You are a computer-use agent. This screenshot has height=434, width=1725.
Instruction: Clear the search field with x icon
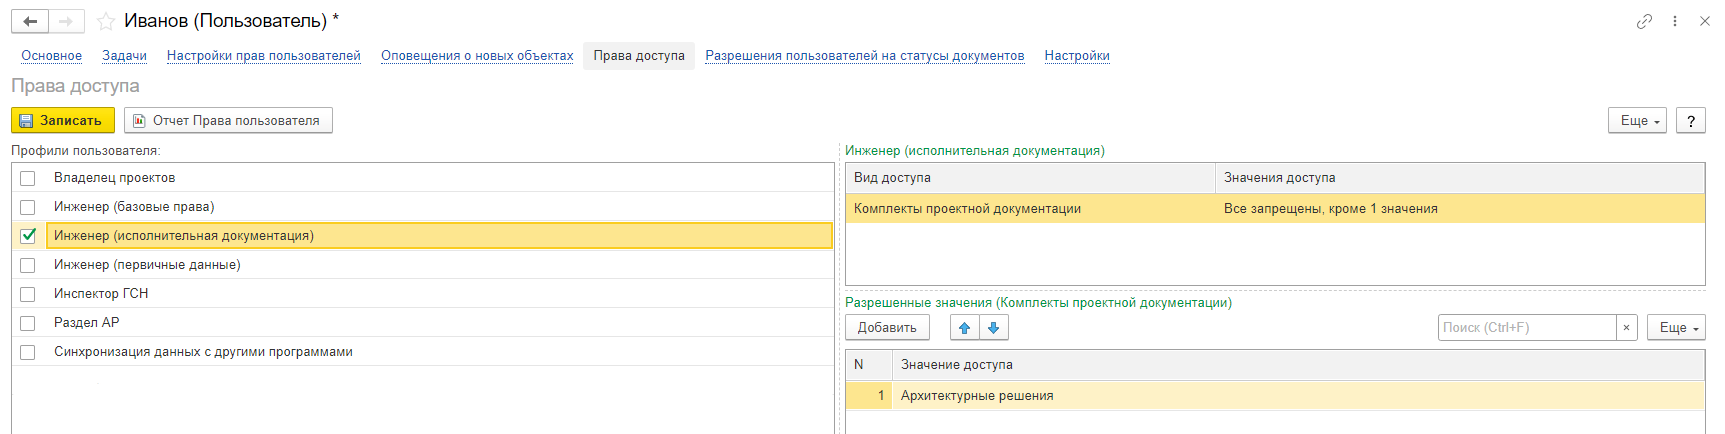point(1626,328)
